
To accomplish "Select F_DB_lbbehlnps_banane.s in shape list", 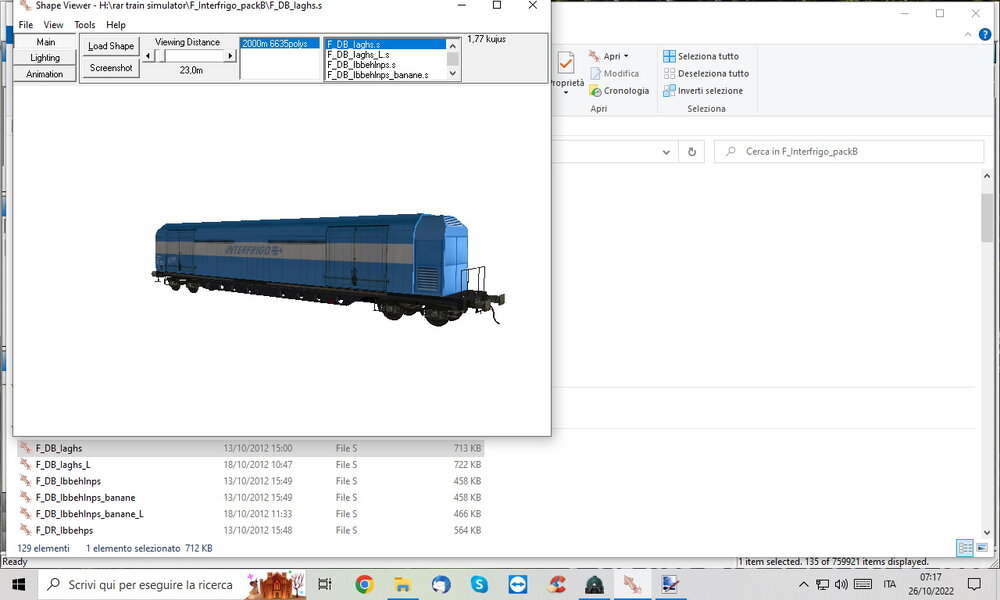I will coord(385,75).
